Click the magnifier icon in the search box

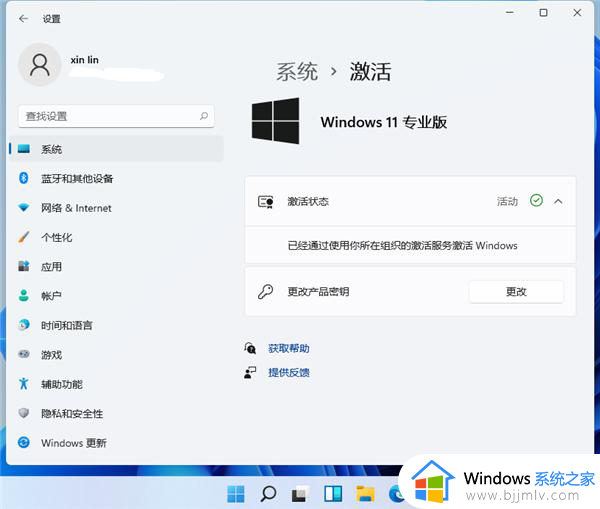204,116
